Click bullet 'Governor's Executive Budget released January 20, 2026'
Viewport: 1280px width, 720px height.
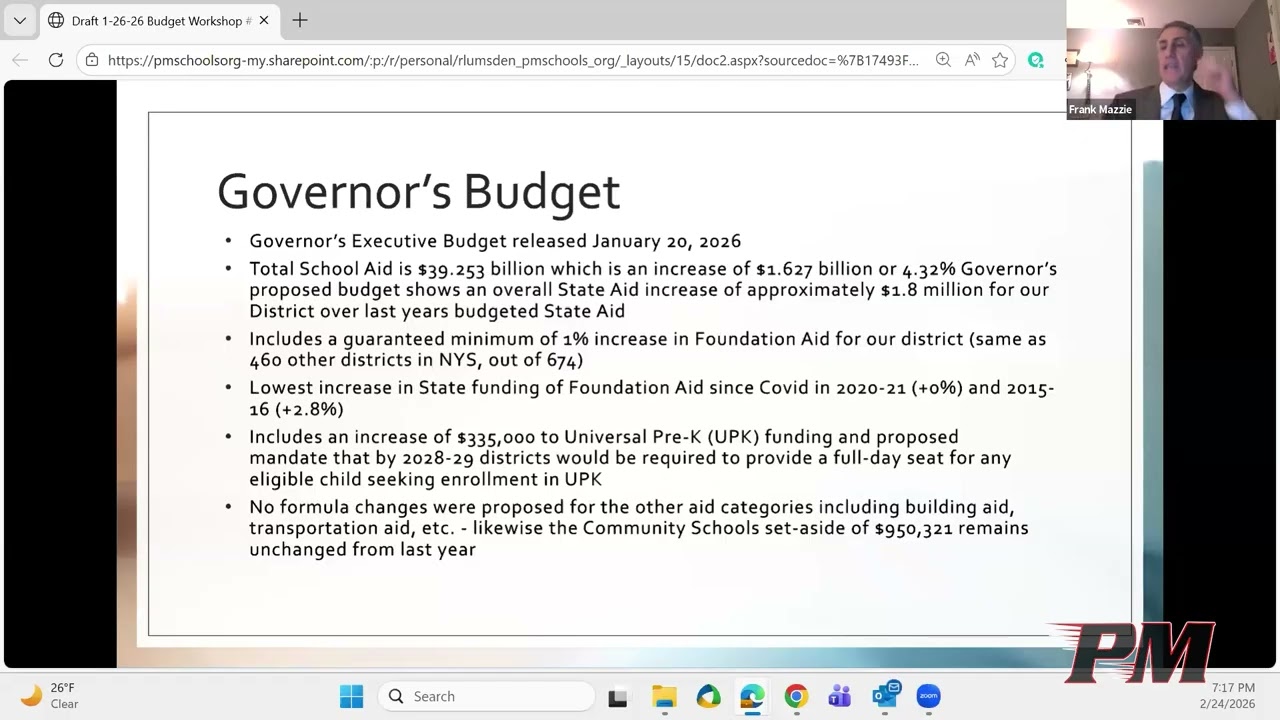point(495,241)
